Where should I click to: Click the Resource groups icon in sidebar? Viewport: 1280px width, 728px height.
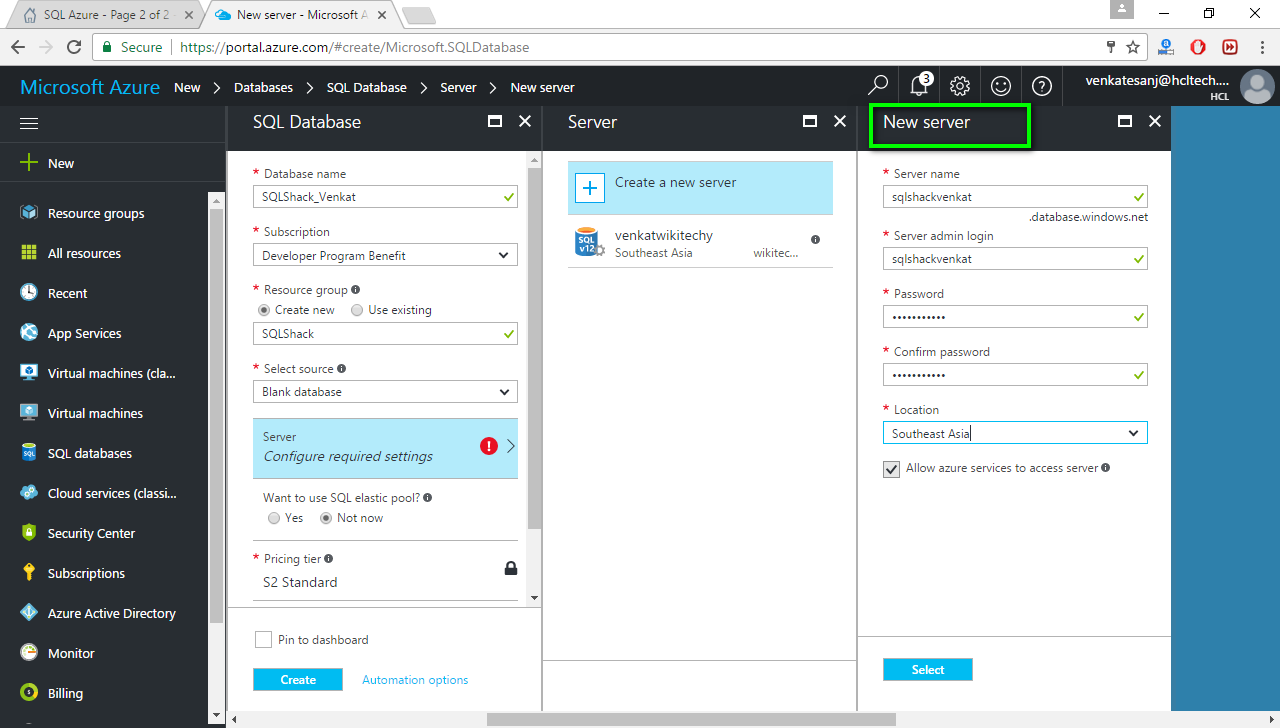[29, 213]
